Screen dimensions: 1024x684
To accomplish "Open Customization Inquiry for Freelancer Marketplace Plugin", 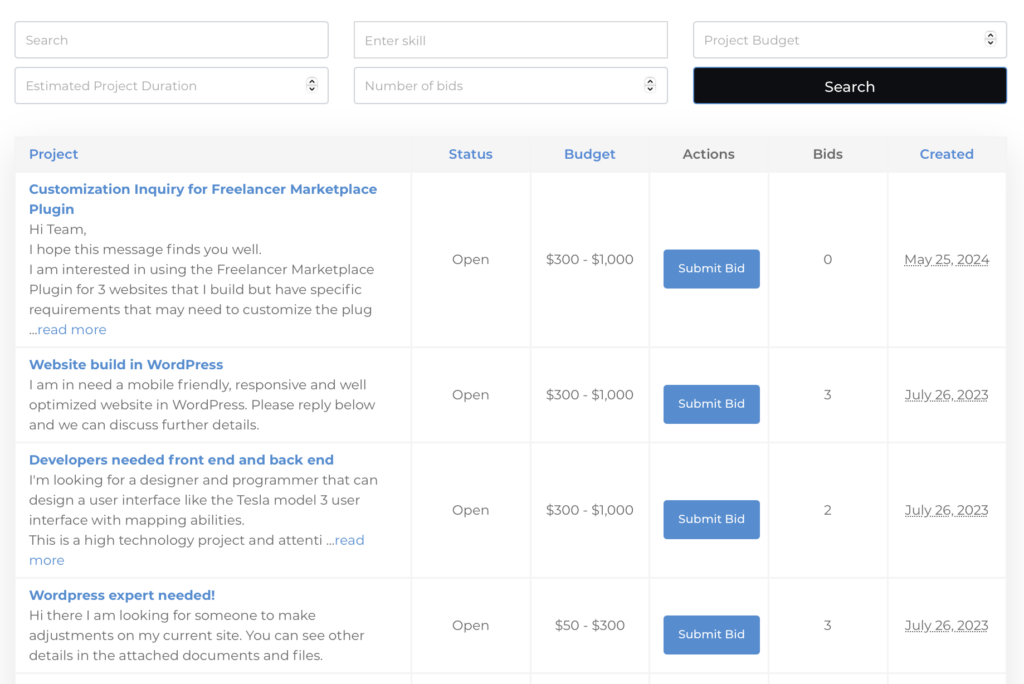I will coord(202,189).
